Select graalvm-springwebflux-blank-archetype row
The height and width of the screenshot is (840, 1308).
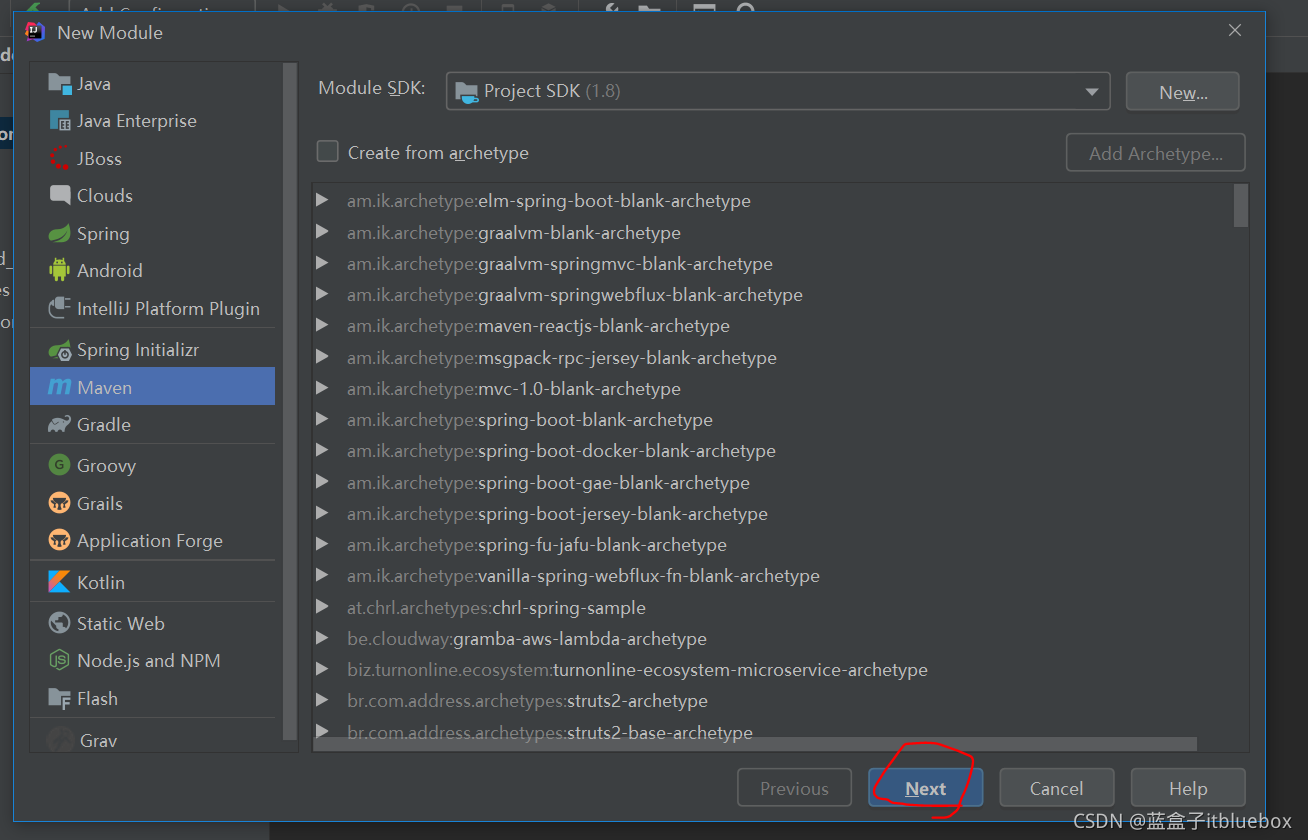coord(775,295)
